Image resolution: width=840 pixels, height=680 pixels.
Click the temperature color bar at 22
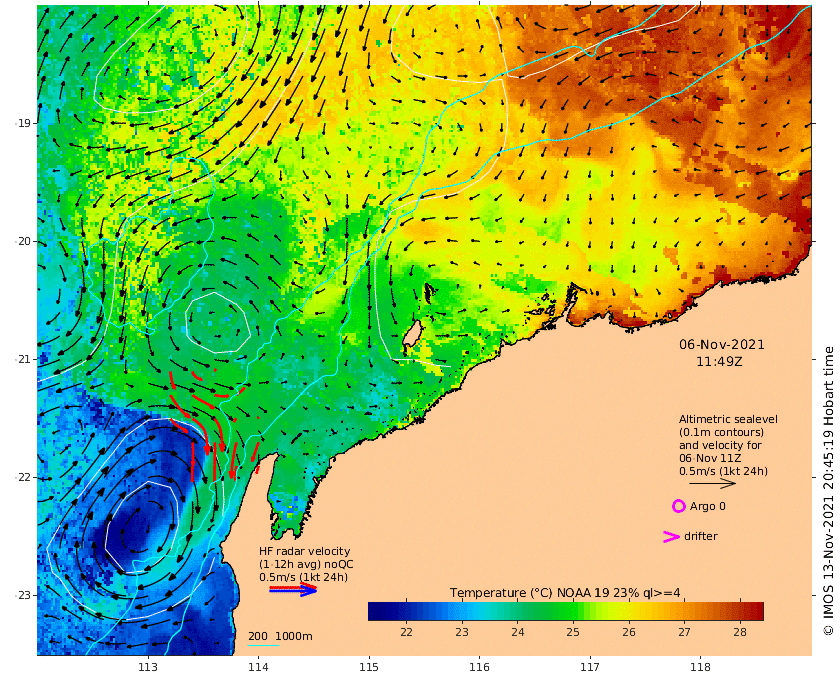406,611
